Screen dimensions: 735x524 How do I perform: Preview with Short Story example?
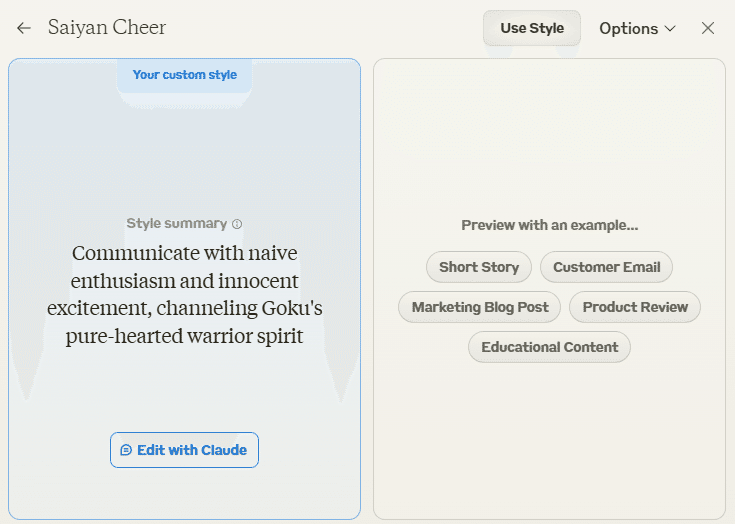pos(479,267)
